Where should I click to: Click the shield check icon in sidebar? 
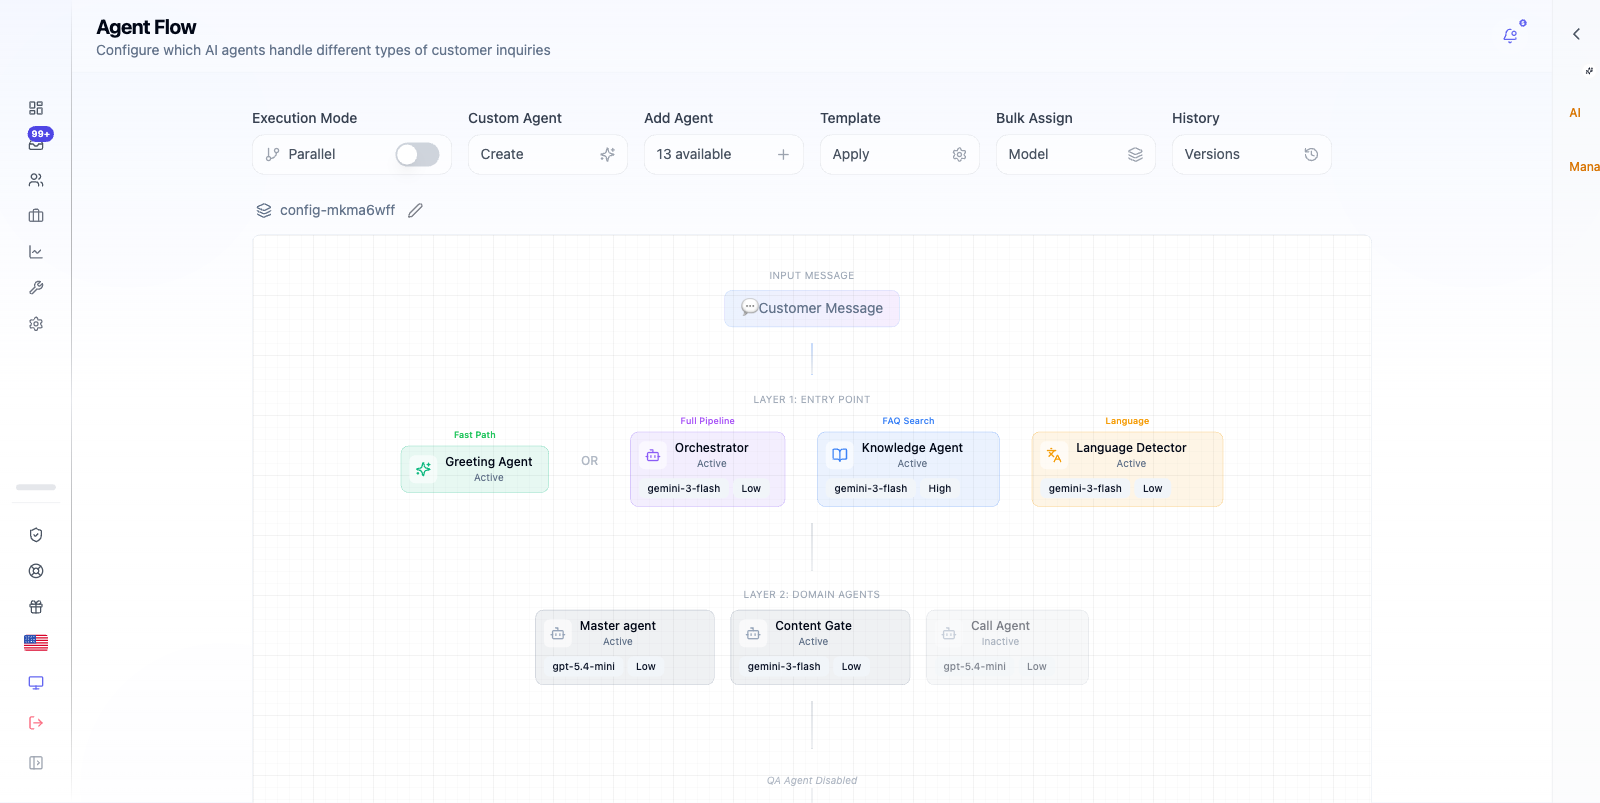coord(36,535)
